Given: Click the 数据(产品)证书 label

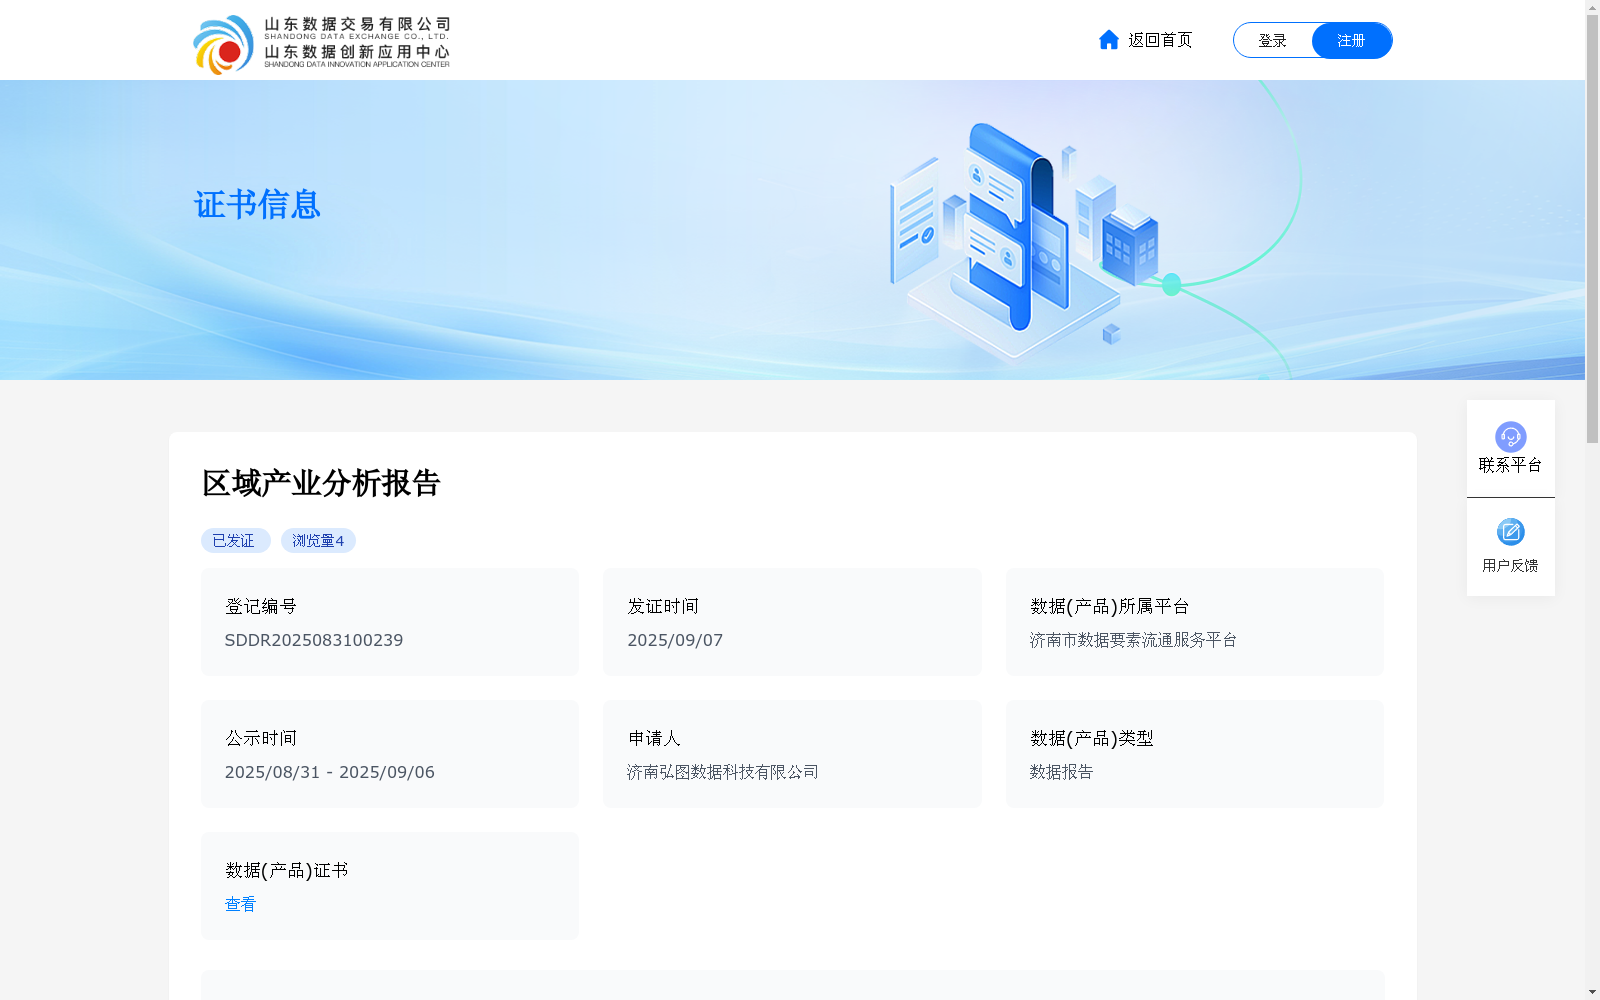Looking at the screenshot, I should (286, 870).
